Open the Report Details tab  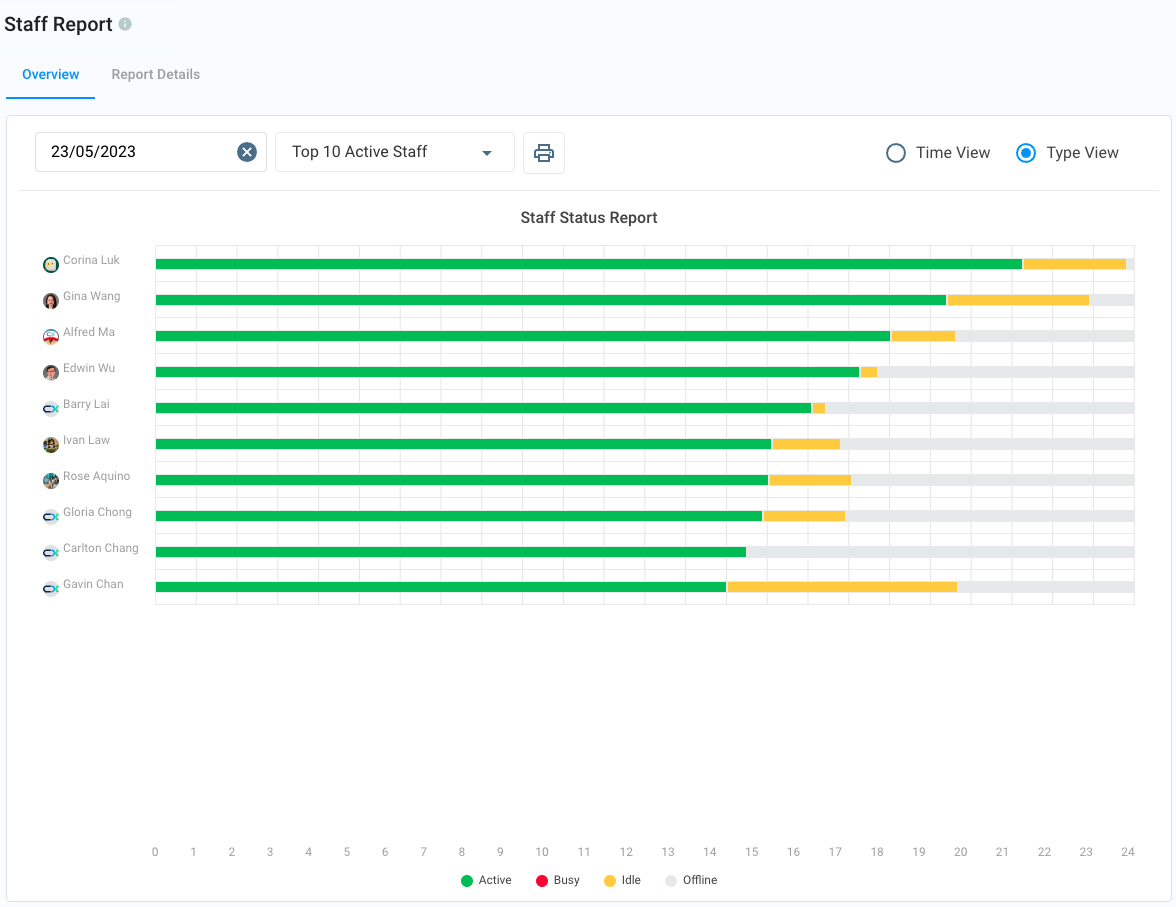click(155, 75)
